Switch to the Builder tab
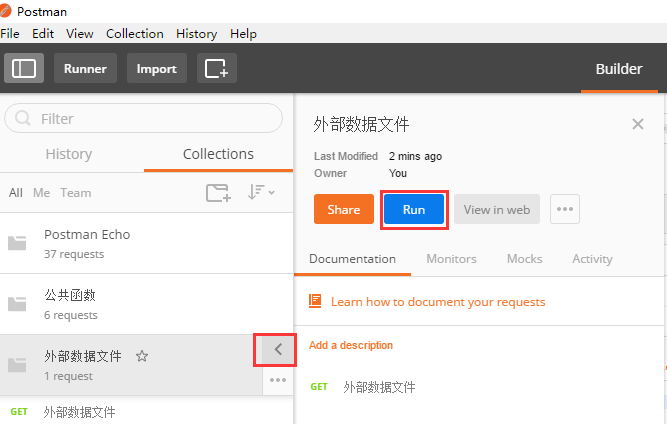The height and width of the screenshot is (424, 667). point(619,69)
